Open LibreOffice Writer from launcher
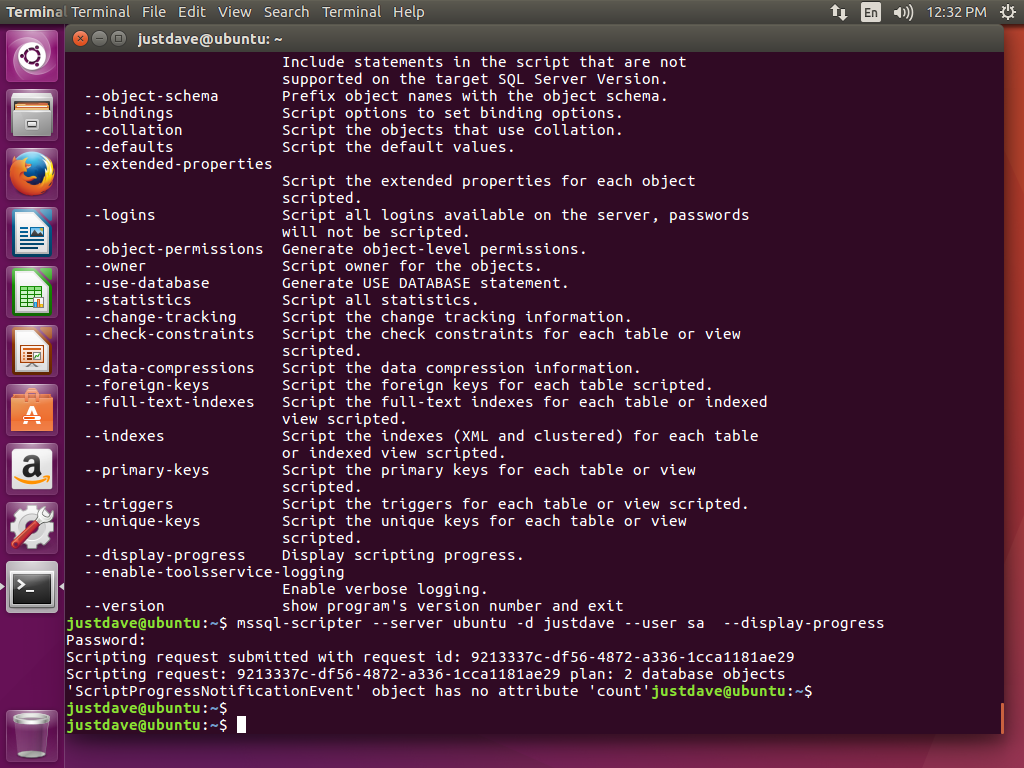 point(33,233)
